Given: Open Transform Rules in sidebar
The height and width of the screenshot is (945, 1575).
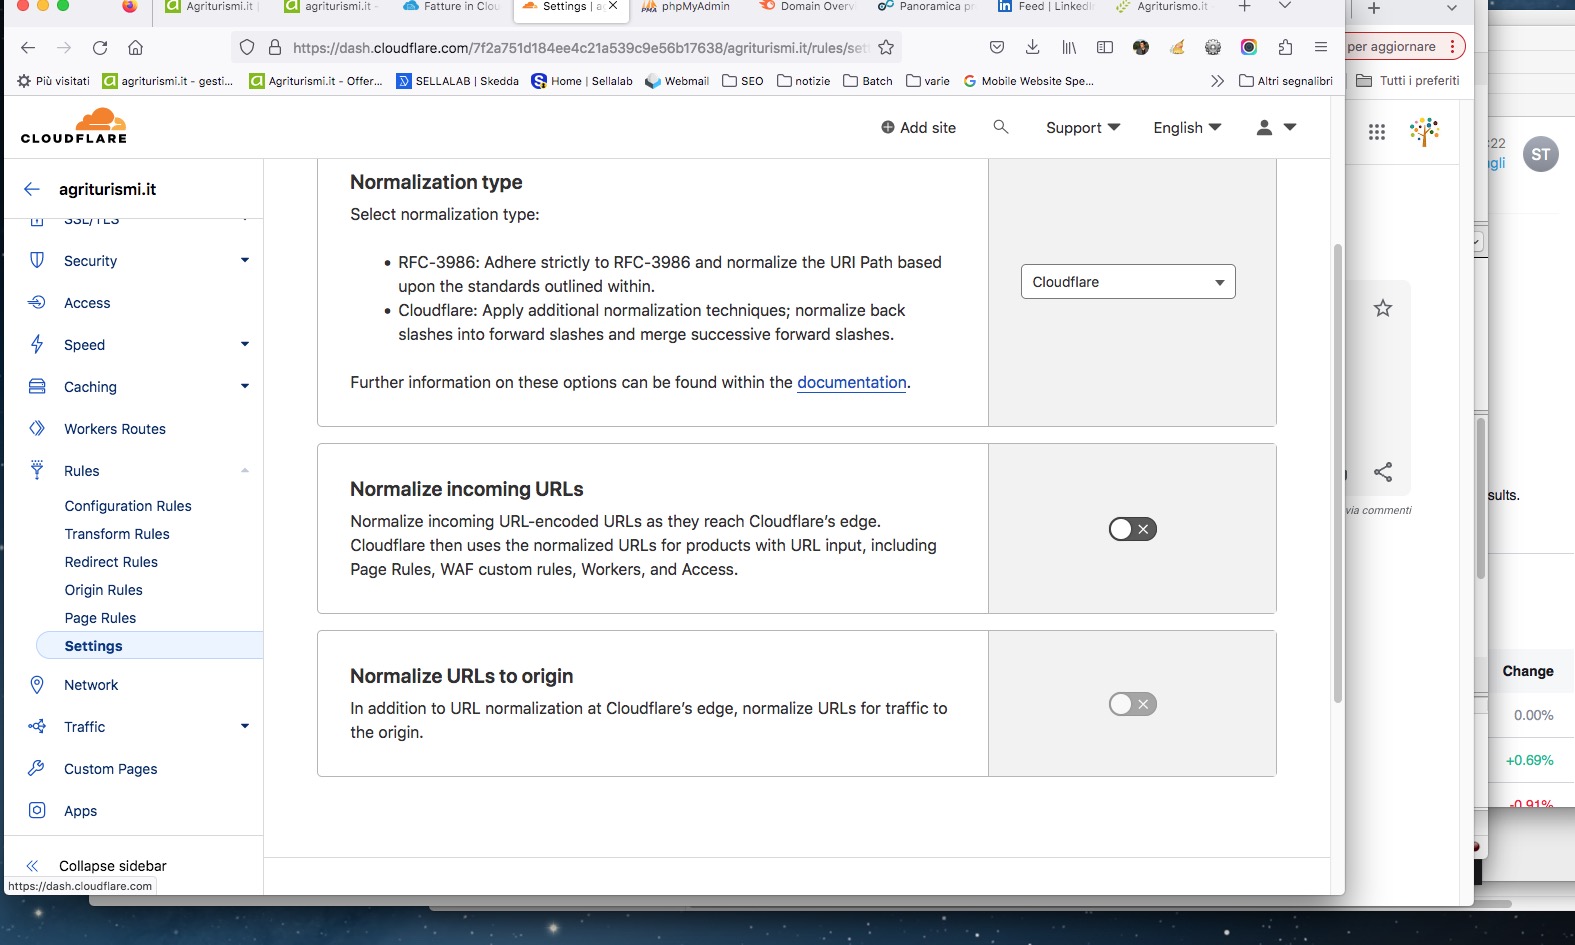Looking at the screenshot, I should 117,534.
